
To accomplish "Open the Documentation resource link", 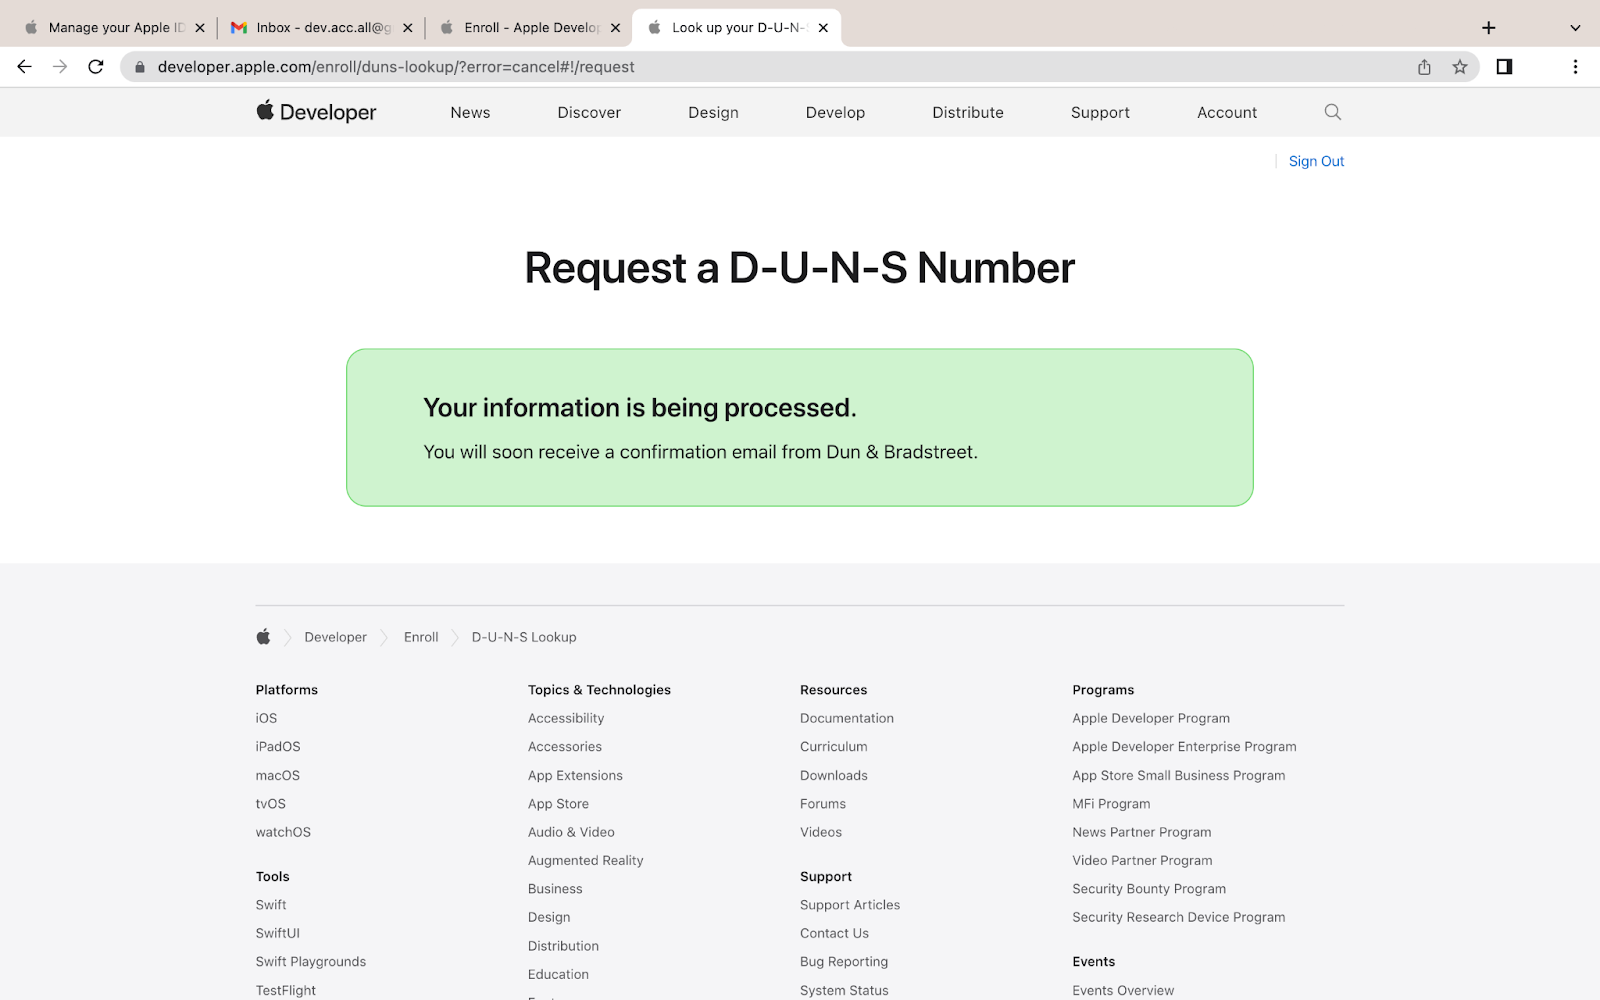I will click(847, 718).
